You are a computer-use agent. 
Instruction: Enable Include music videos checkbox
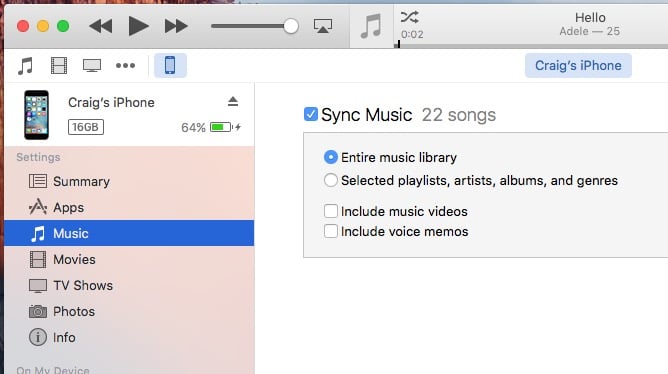click(x=331, y=211)
